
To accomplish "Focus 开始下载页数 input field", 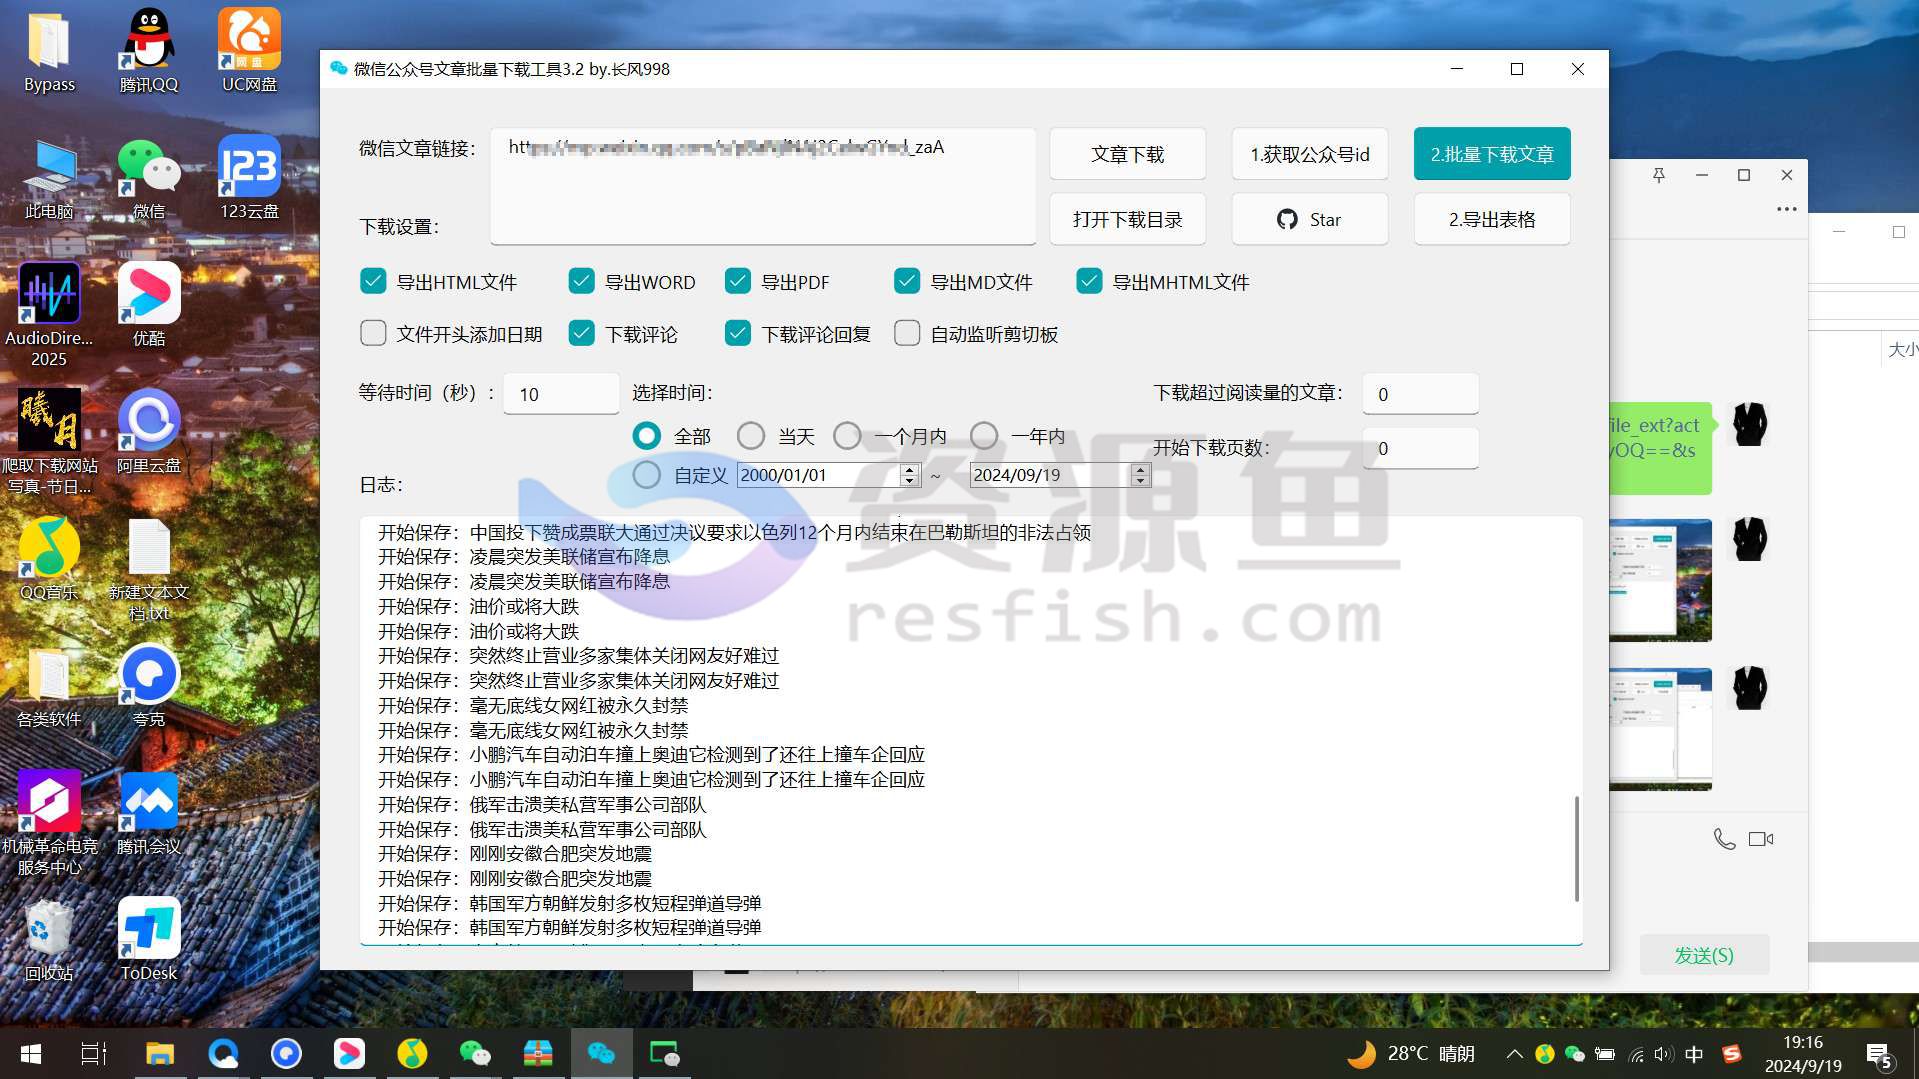I will pos(1420,448).
